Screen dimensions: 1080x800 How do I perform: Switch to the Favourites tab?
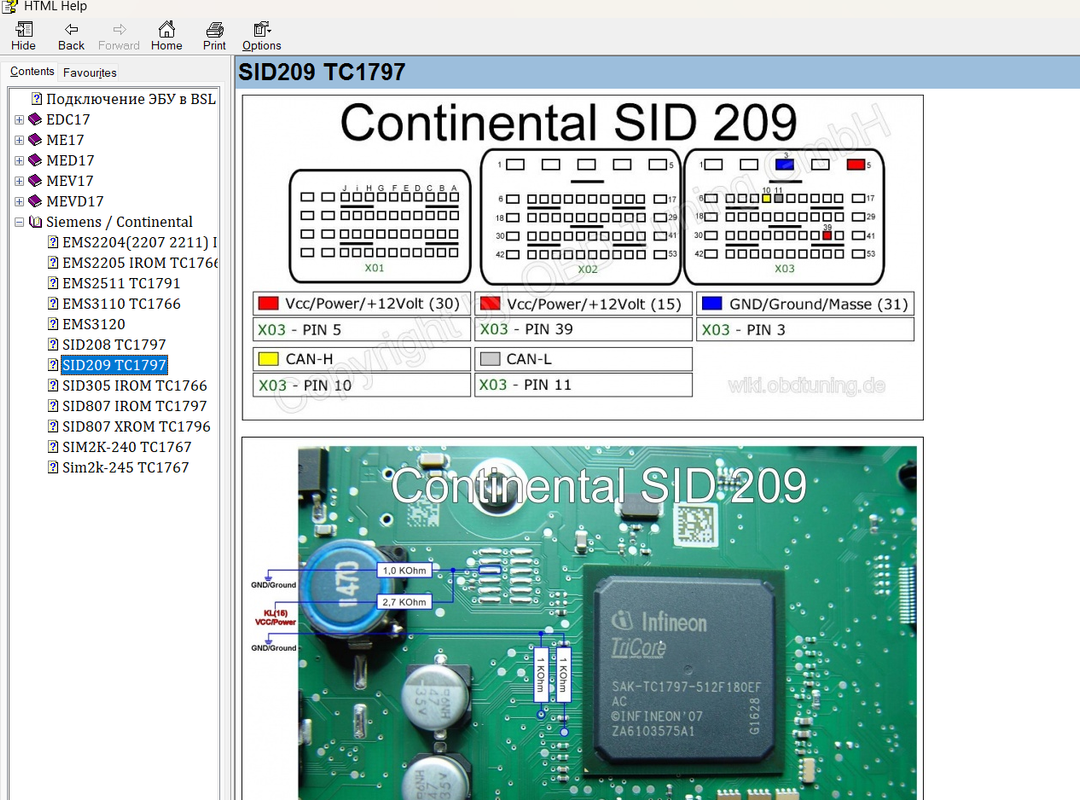(90, 72)
